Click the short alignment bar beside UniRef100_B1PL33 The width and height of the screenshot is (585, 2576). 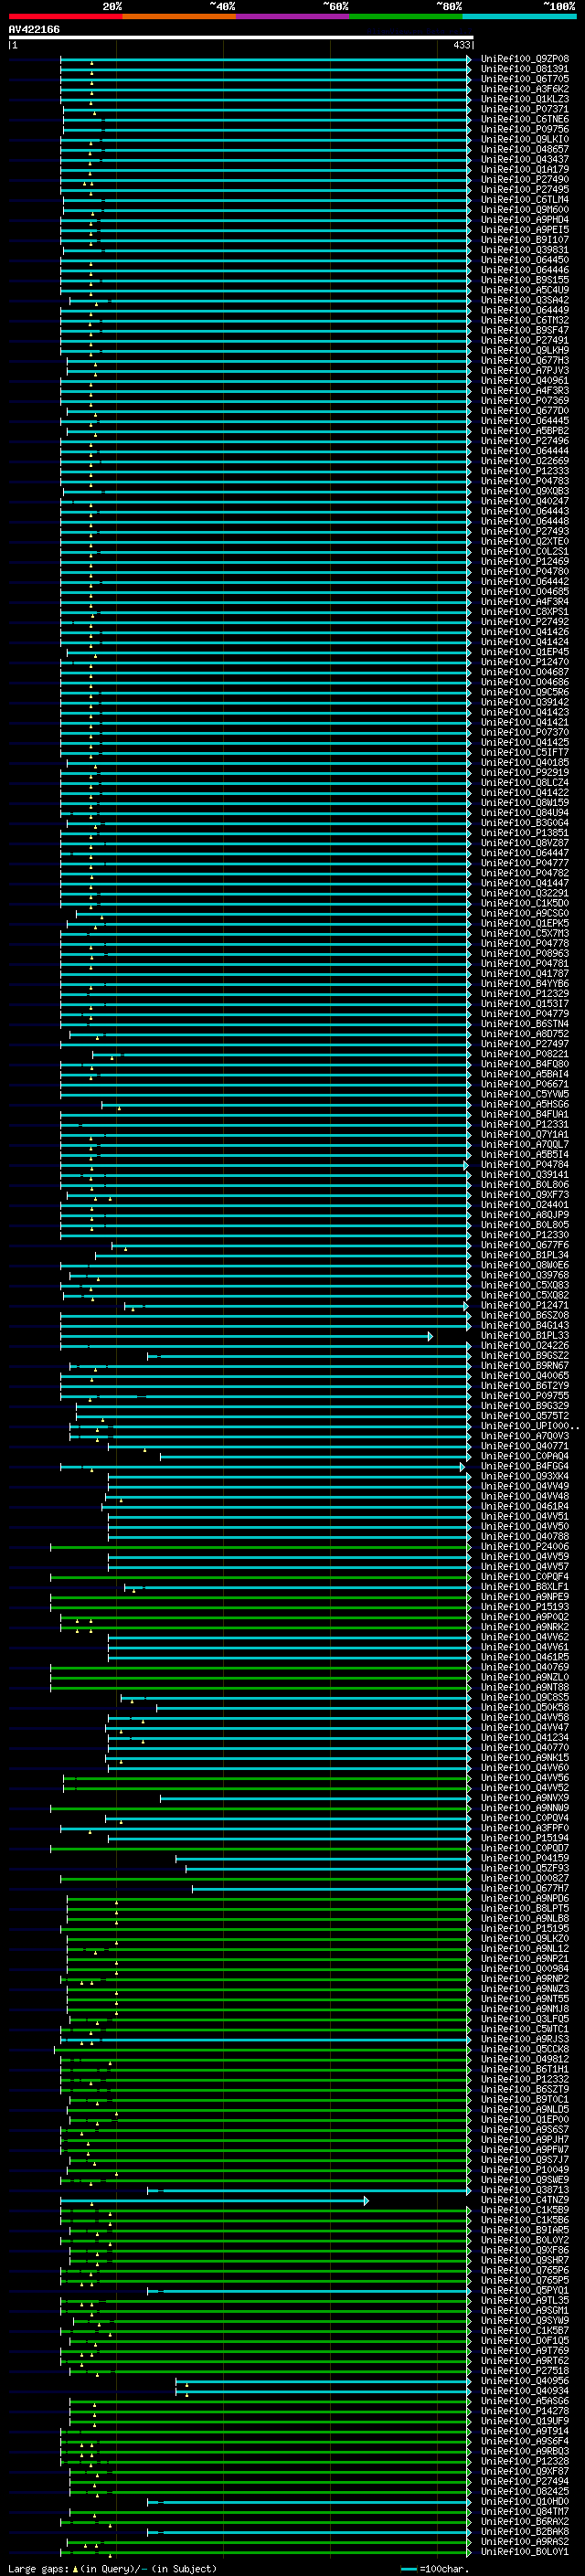click(246, 1336)
